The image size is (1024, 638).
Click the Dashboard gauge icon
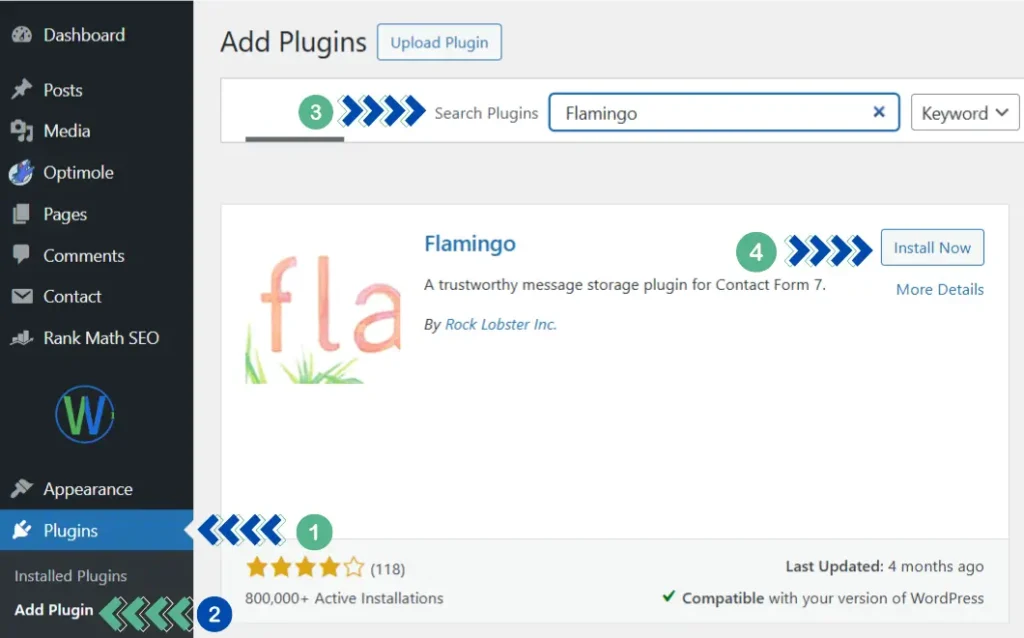pos(21,35)
